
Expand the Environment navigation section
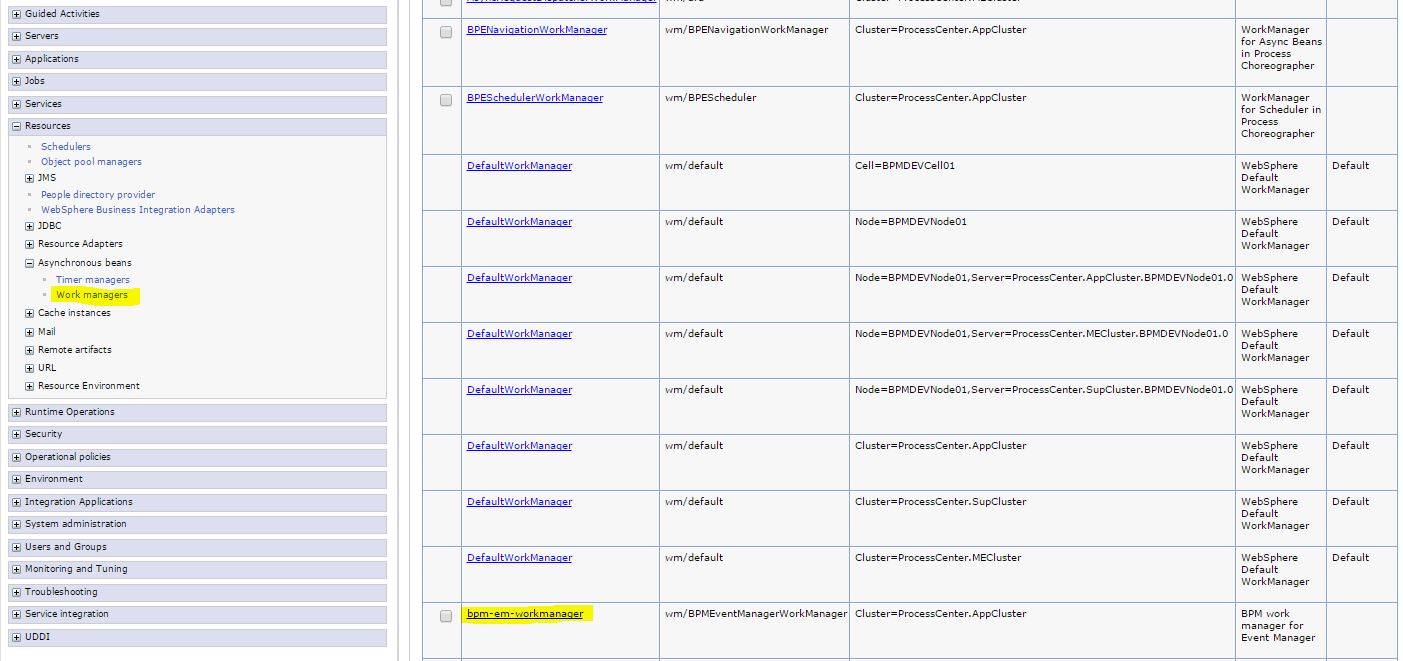pyautogui.click(x=16, y=479)
